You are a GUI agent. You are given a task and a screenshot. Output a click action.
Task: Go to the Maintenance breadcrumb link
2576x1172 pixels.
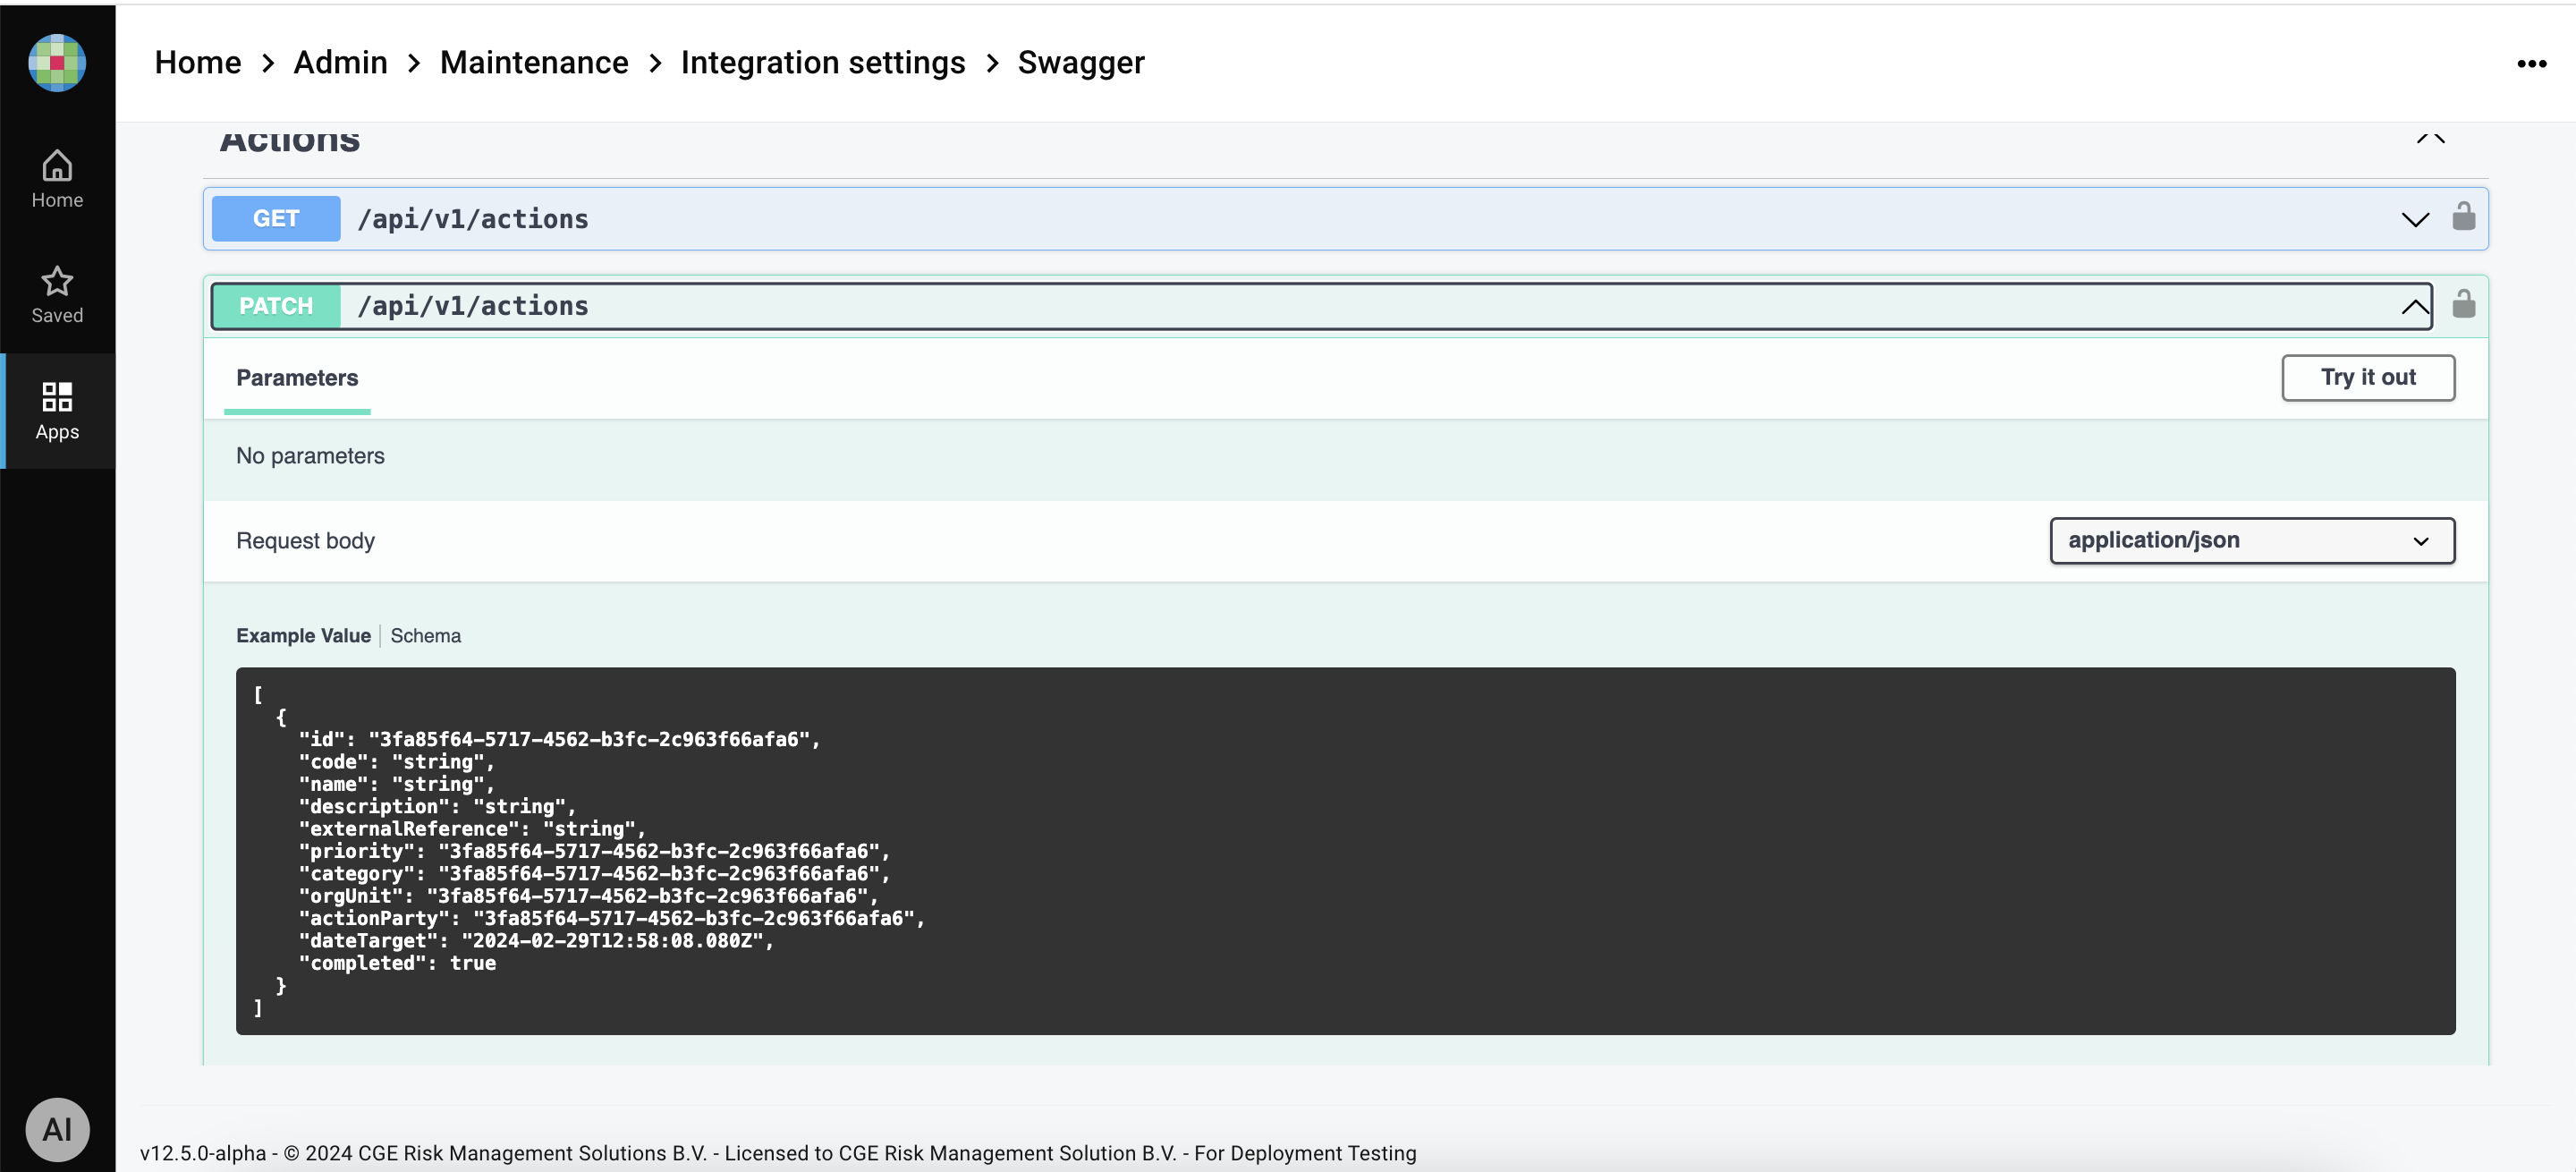coord(534,63)
